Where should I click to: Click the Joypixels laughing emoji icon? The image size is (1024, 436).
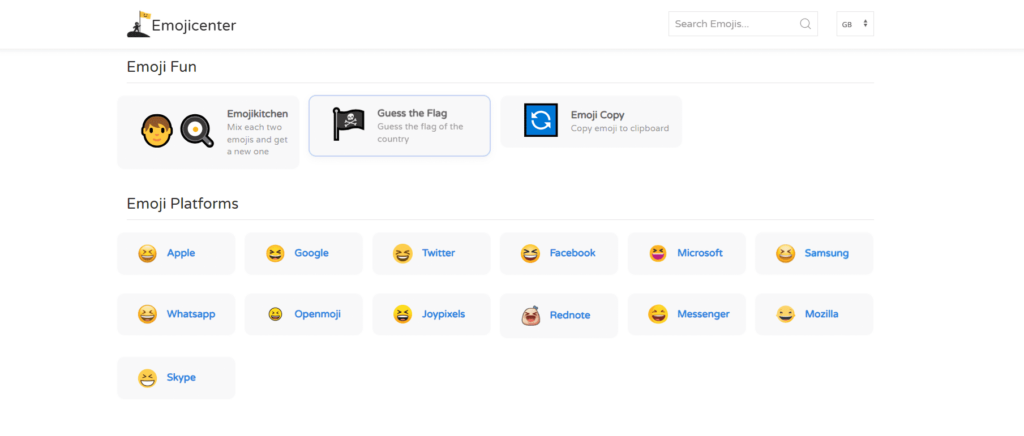(x=403, y=315)
